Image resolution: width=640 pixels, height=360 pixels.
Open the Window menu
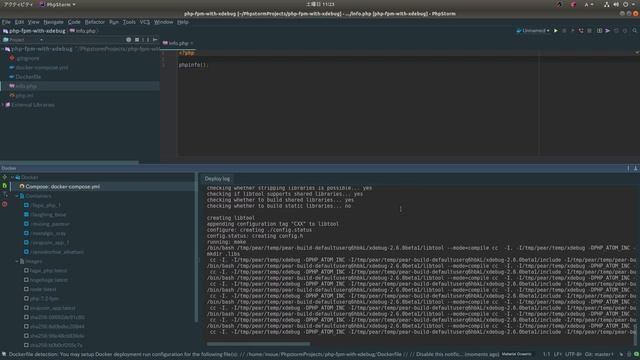pos(164,22)
